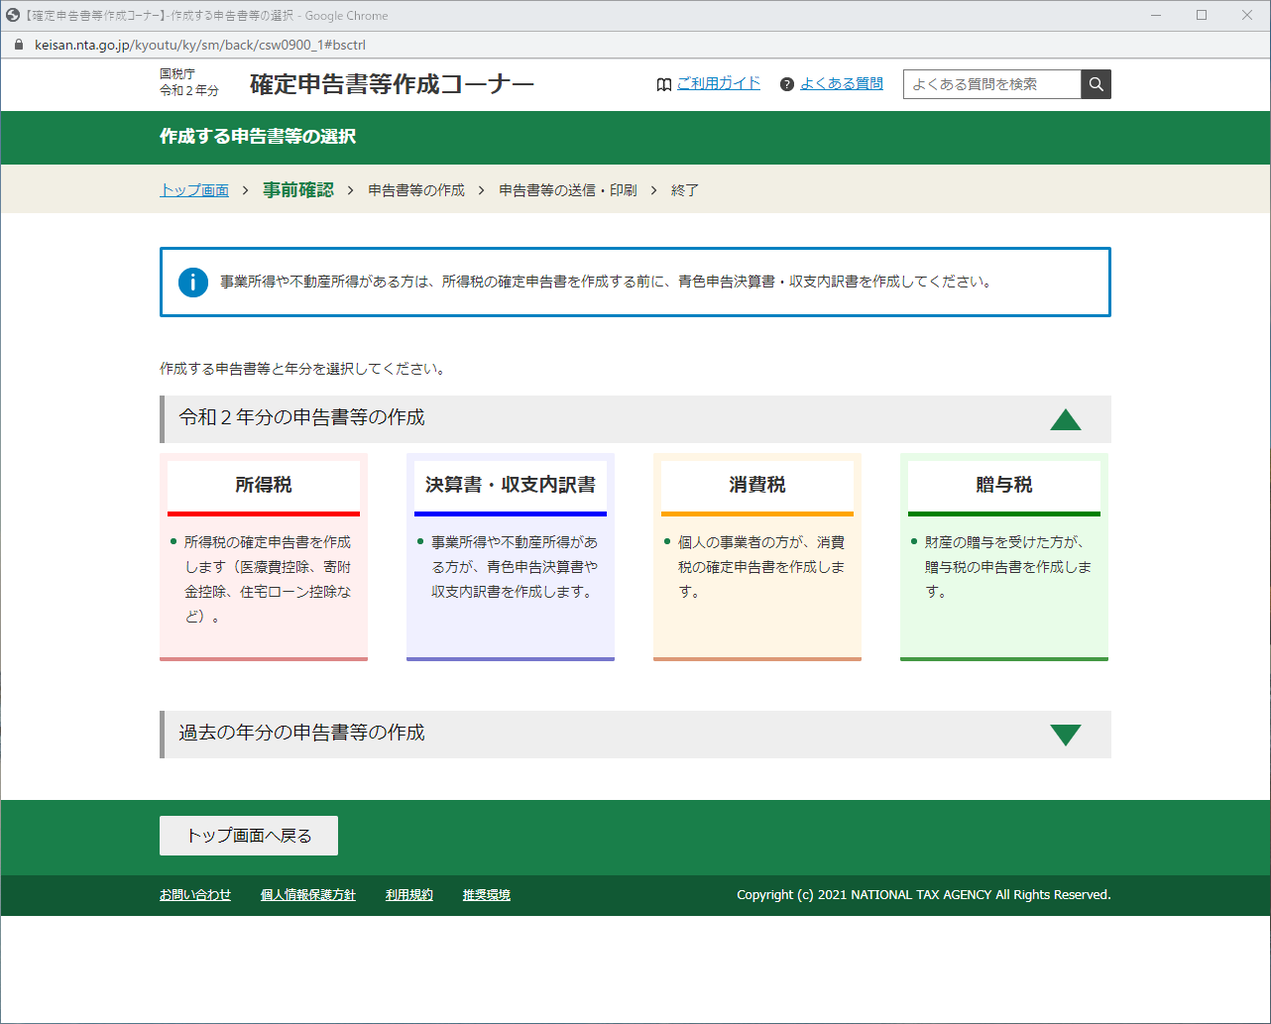The image size is (1271, 1024).
Task: Open お問い合わせ footer link
Action: point(195,895)
